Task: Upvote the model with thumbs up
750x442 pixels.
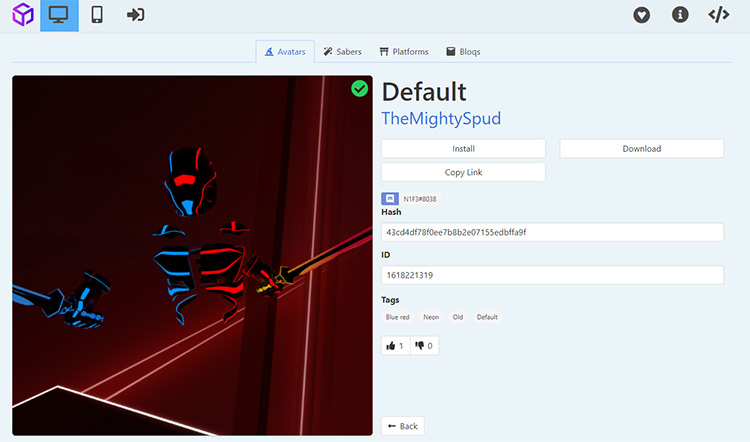Action: pyautogui.click(x=396, y=345)
